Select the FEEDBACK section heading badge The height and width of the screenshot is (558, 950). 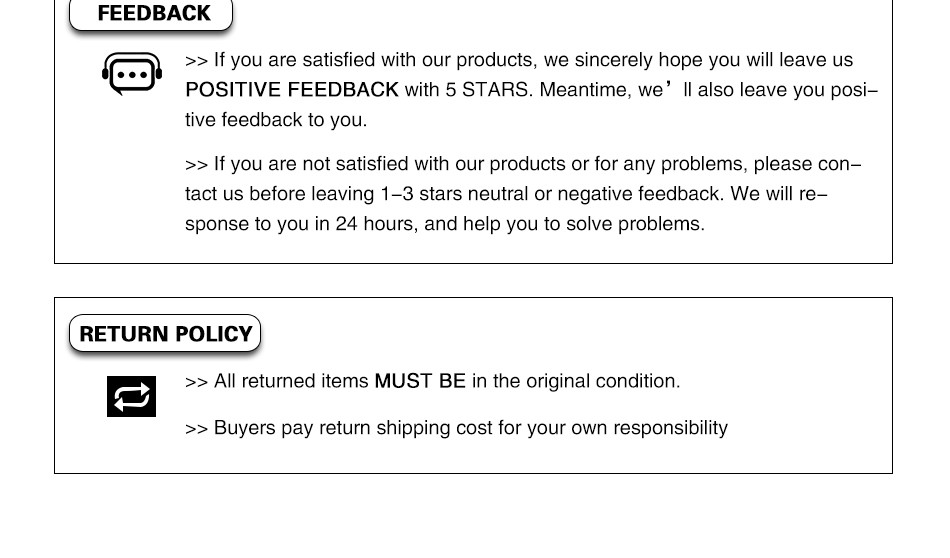(152, 14)
